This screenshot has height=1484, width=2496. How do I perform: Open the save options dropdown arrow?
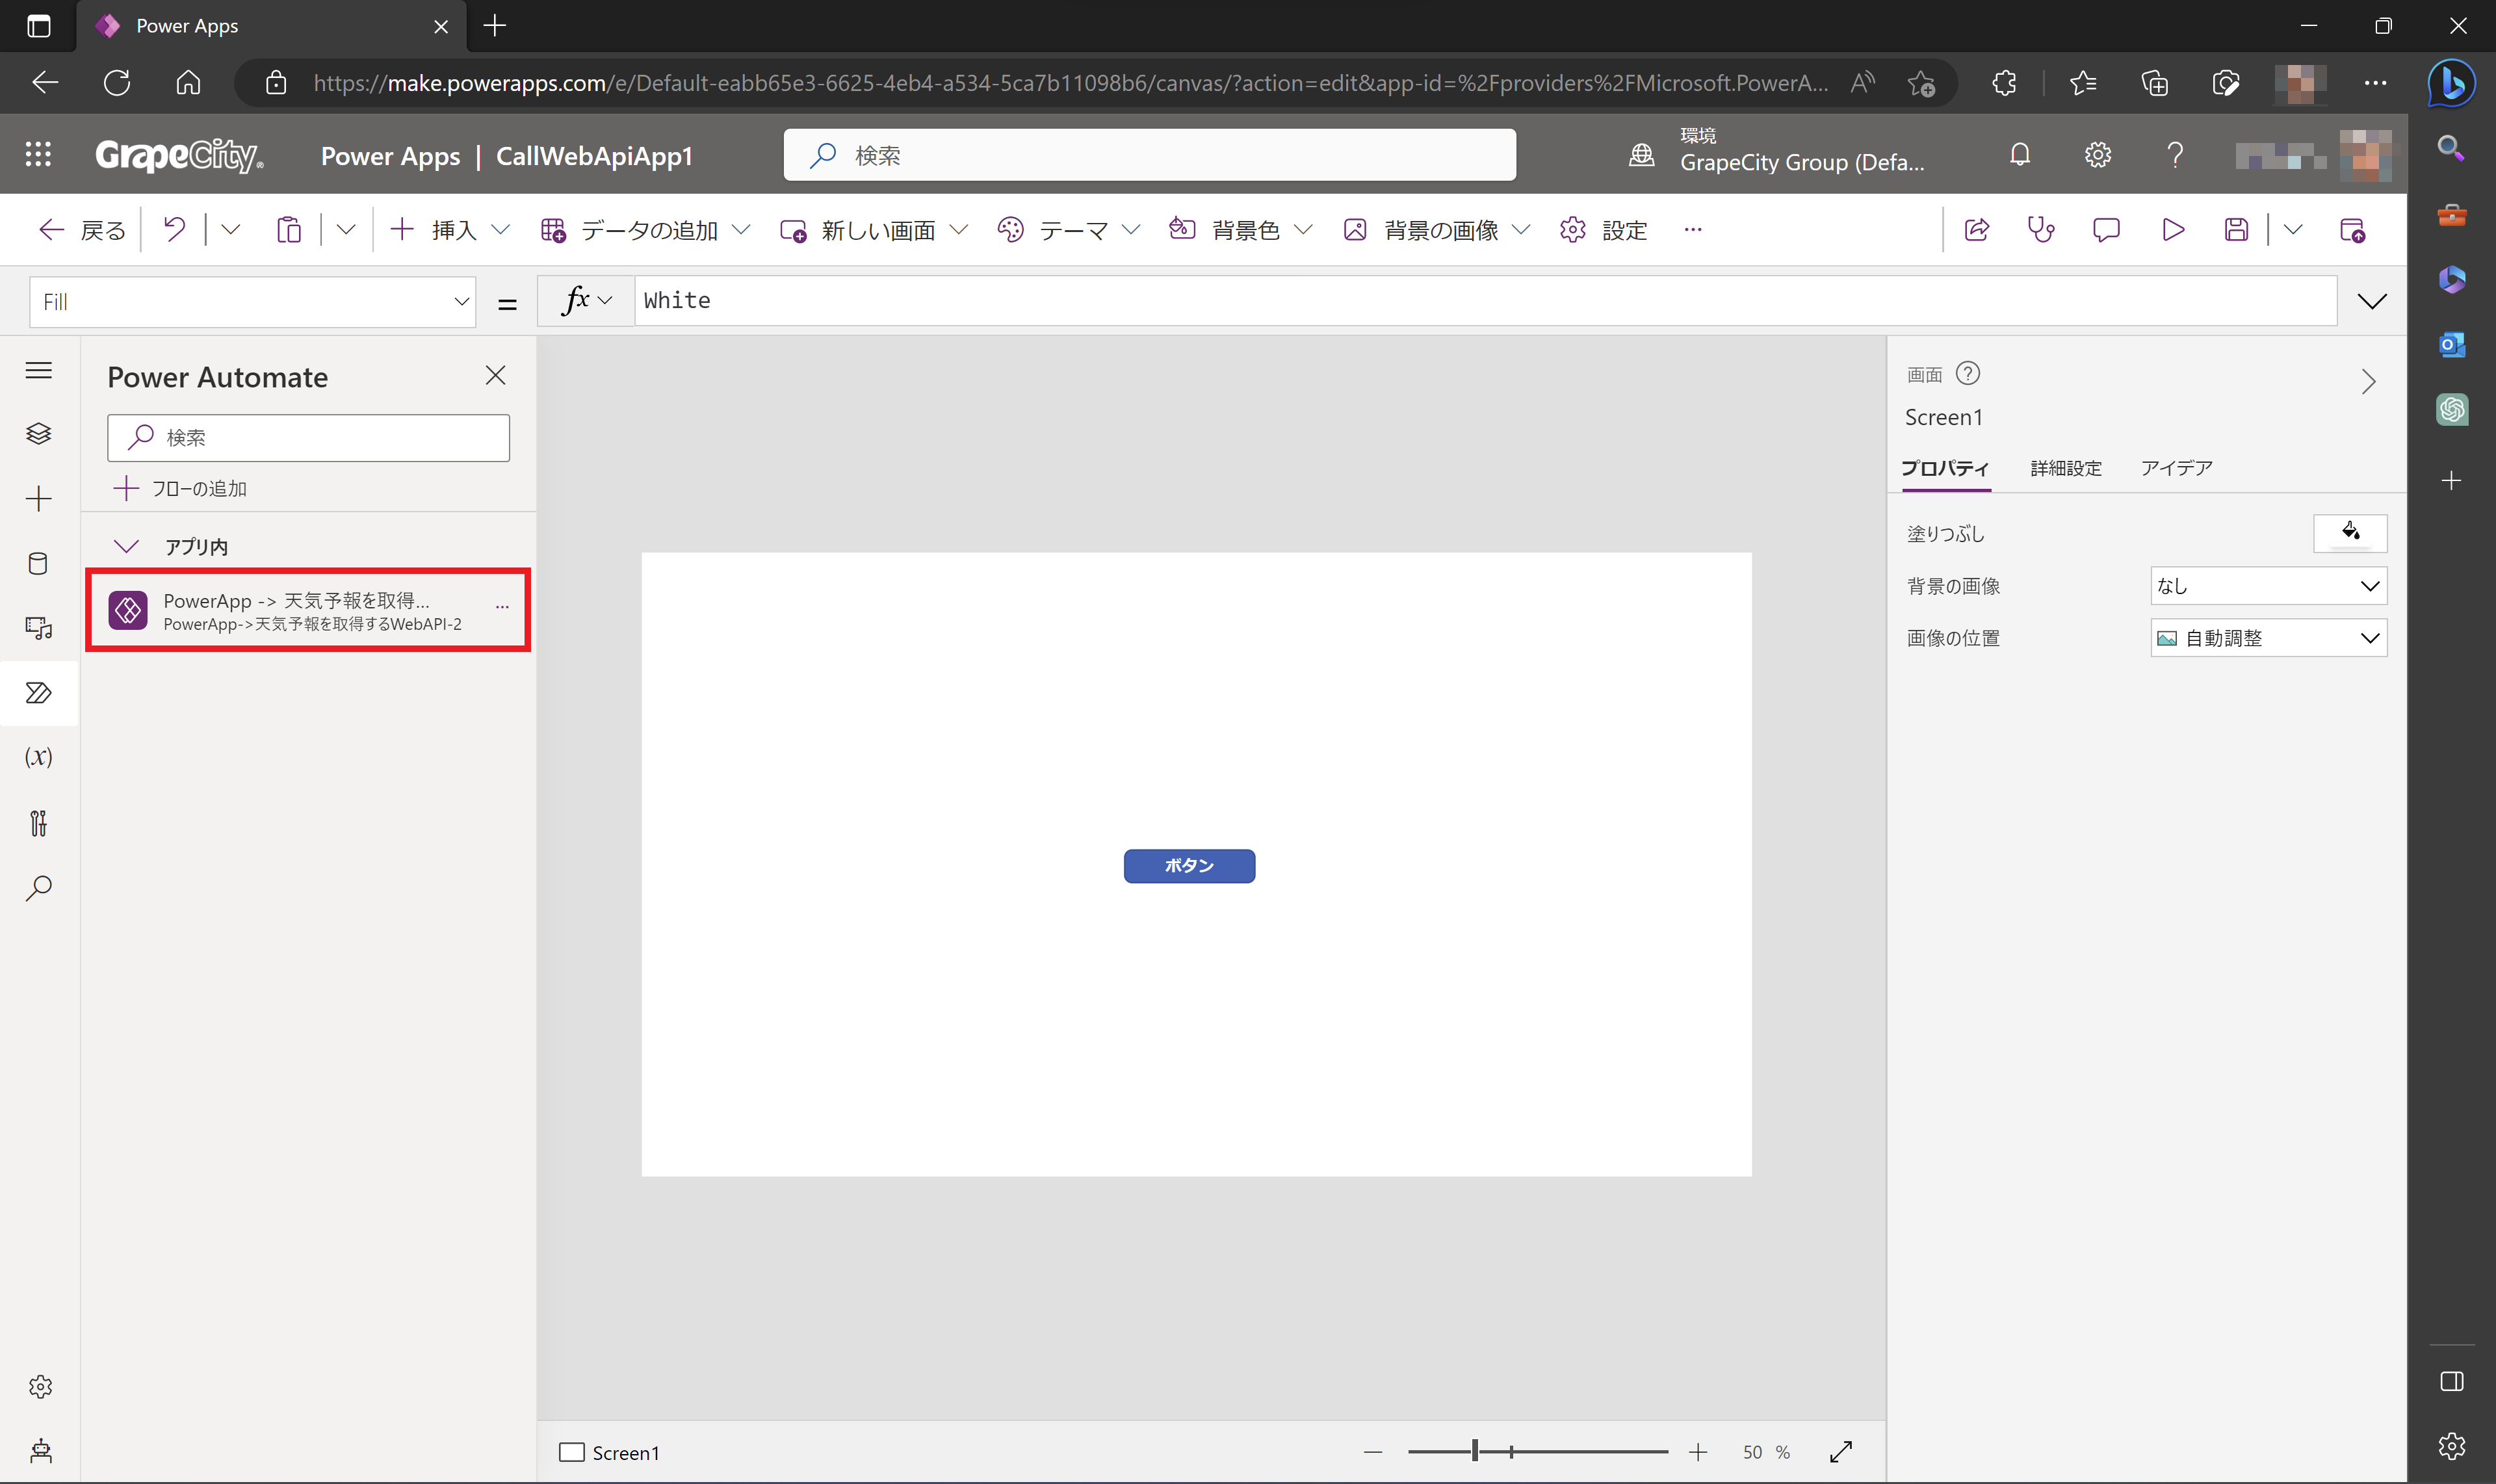(x=2293, y=230)
